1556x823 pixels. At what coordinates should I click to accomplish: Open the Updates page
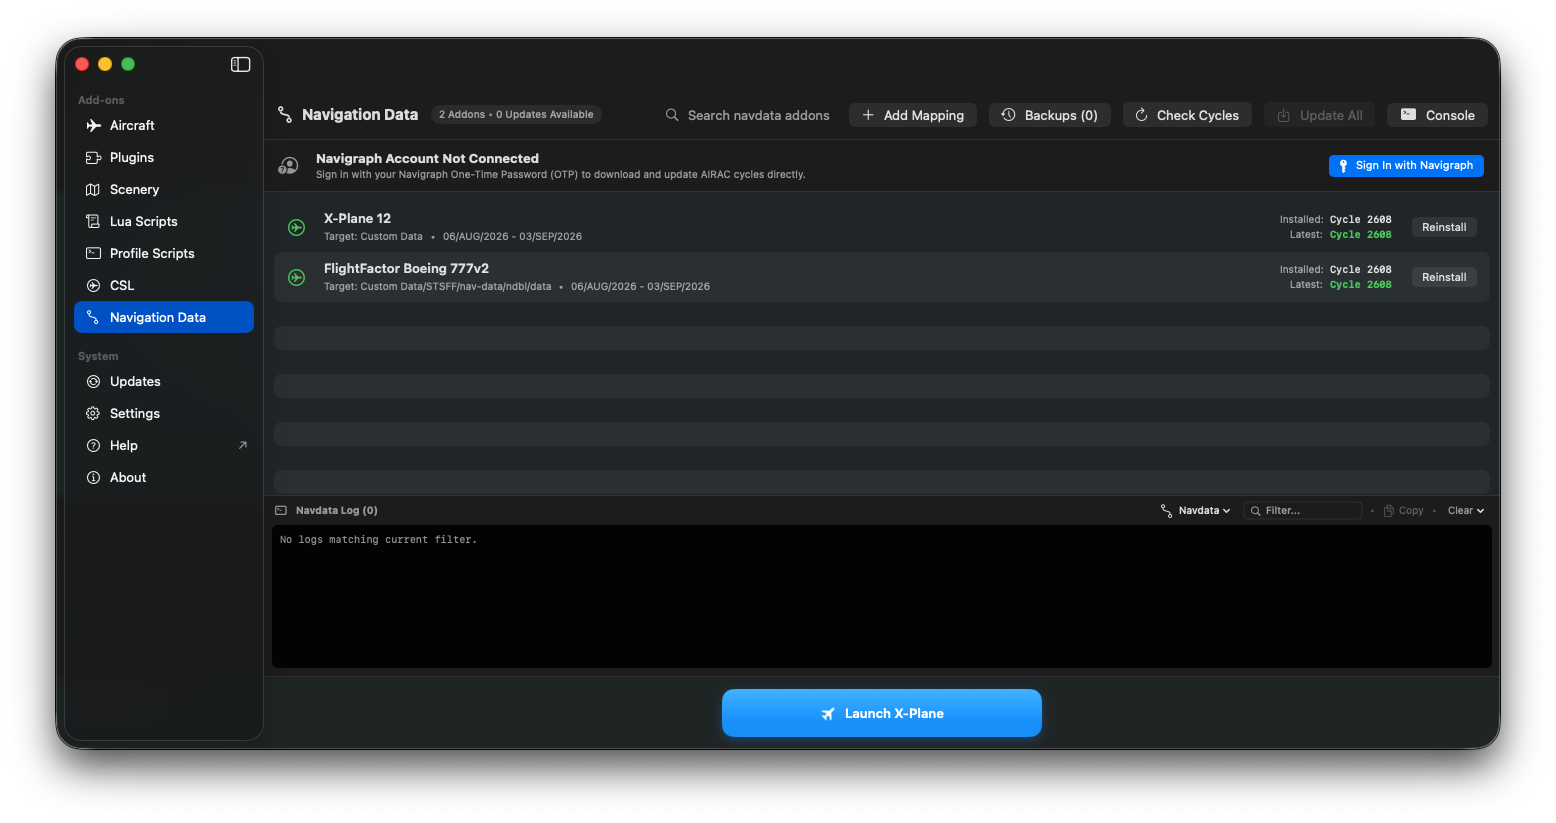tap(164, 381)
